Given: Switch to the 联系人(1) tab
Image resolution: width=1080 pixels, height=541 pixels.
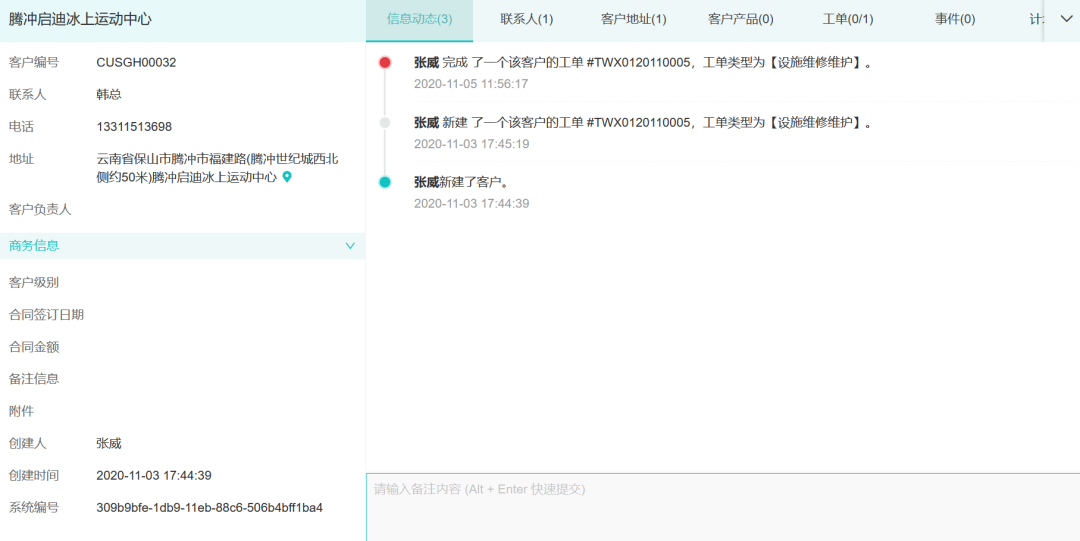Looking at the screenshot, I should click(527, 19).
